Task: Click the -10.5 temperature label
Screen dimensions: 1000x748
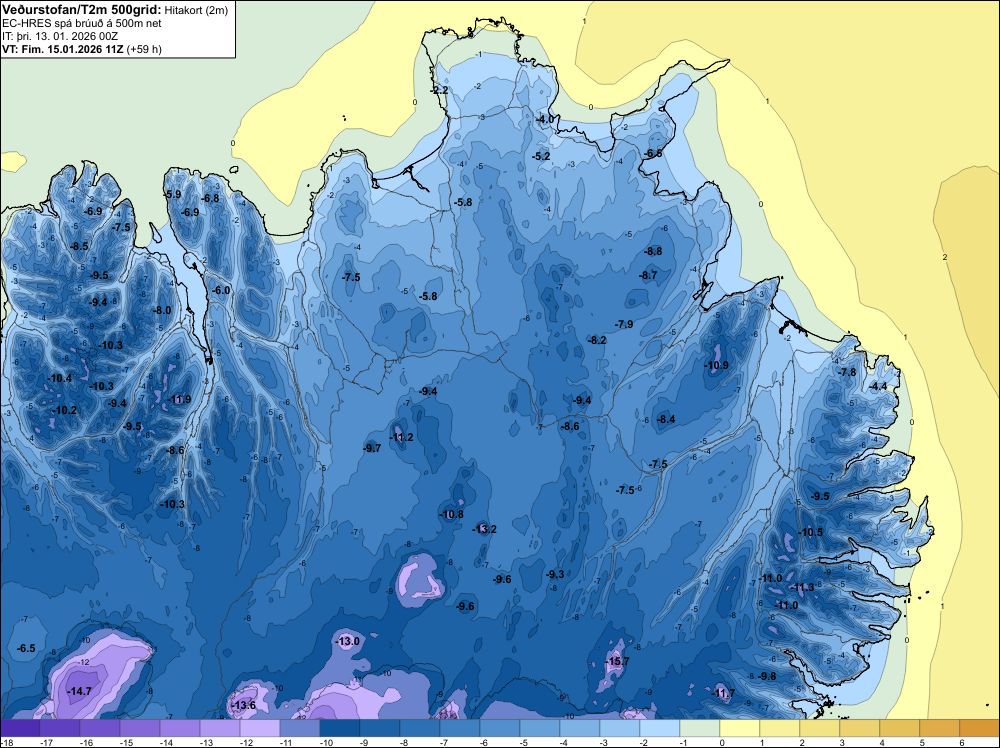Action: (811, 532)
